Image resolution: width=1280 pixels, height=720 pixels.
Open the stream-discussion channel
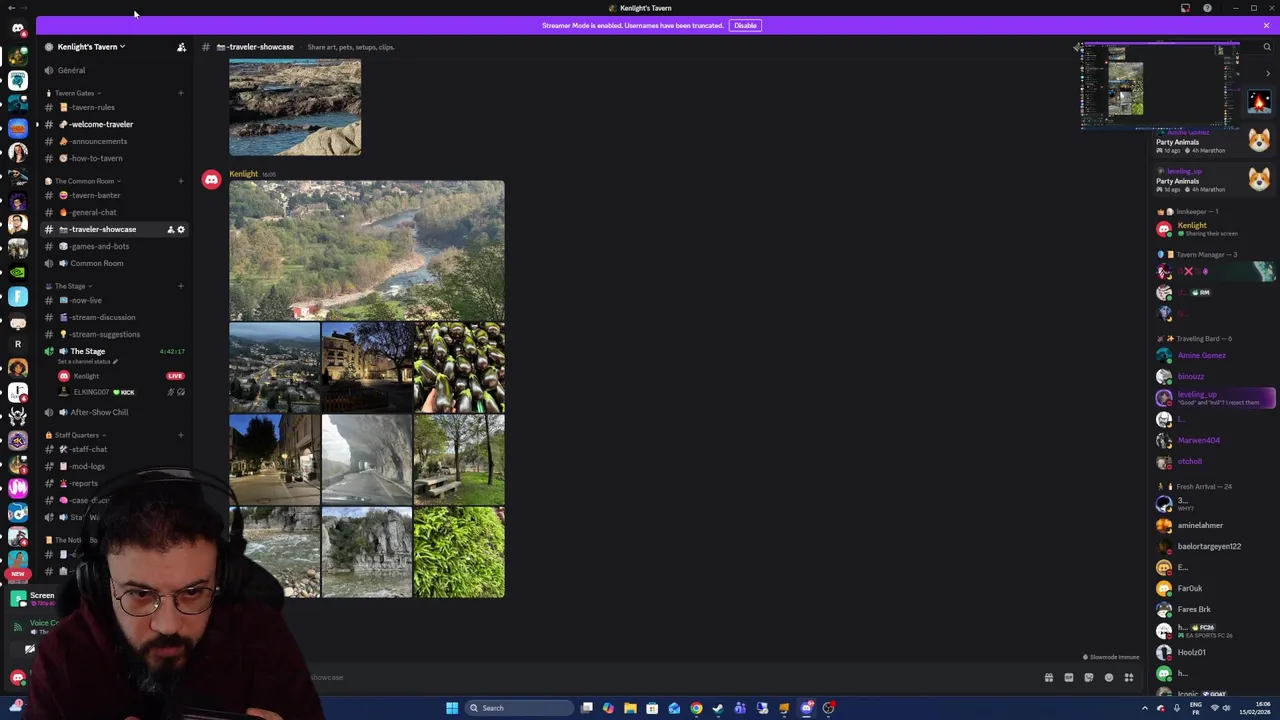pos(115,317)
